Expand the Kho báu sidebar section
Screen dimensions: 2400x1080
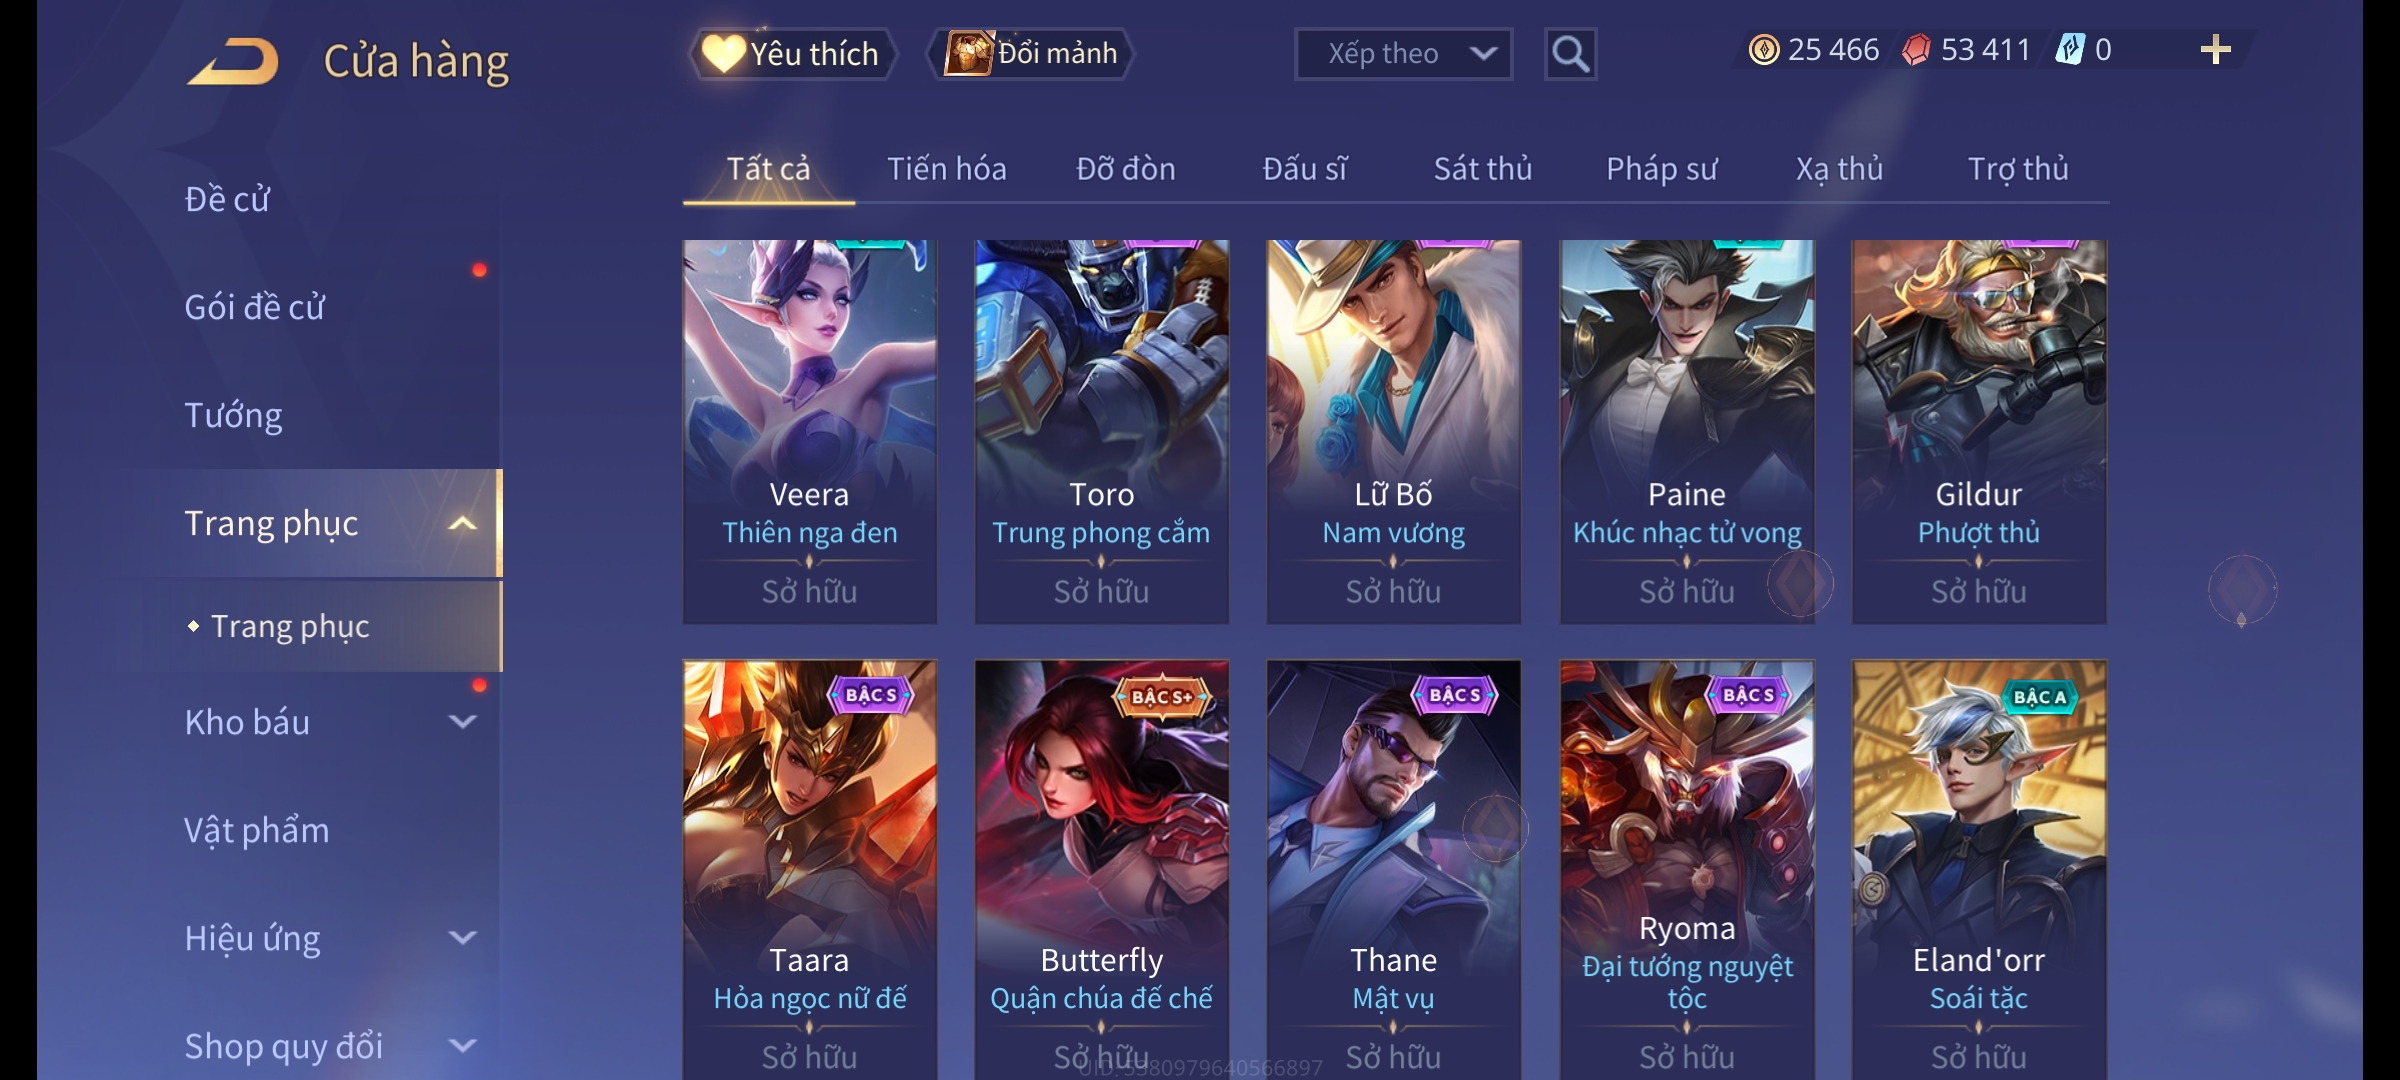[463, 722]
